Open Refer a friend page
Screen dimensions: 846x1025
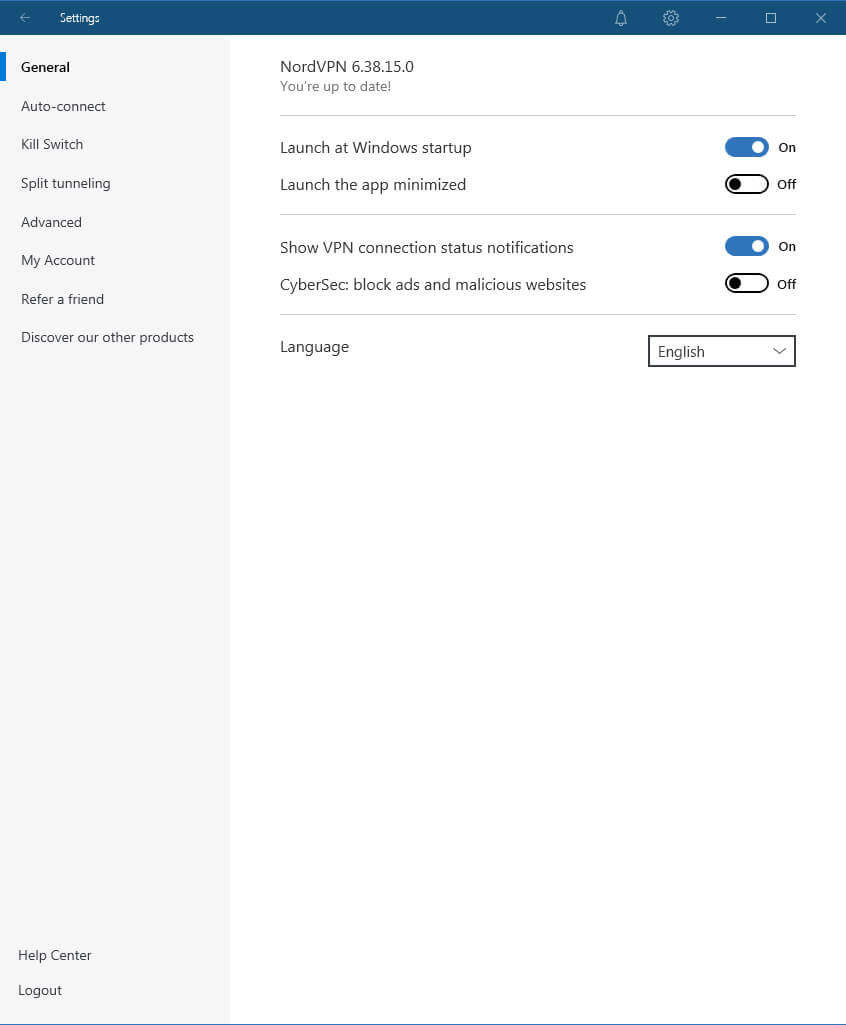click(62, 299)
